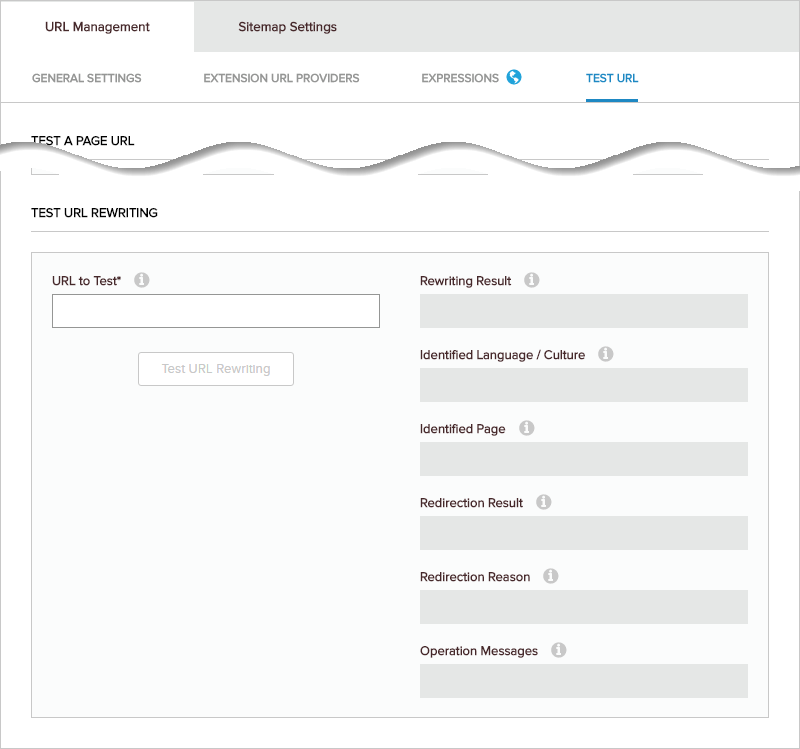Select the URL Management tab
Viewport: 800px width, 749px height.
pos(96,27)
